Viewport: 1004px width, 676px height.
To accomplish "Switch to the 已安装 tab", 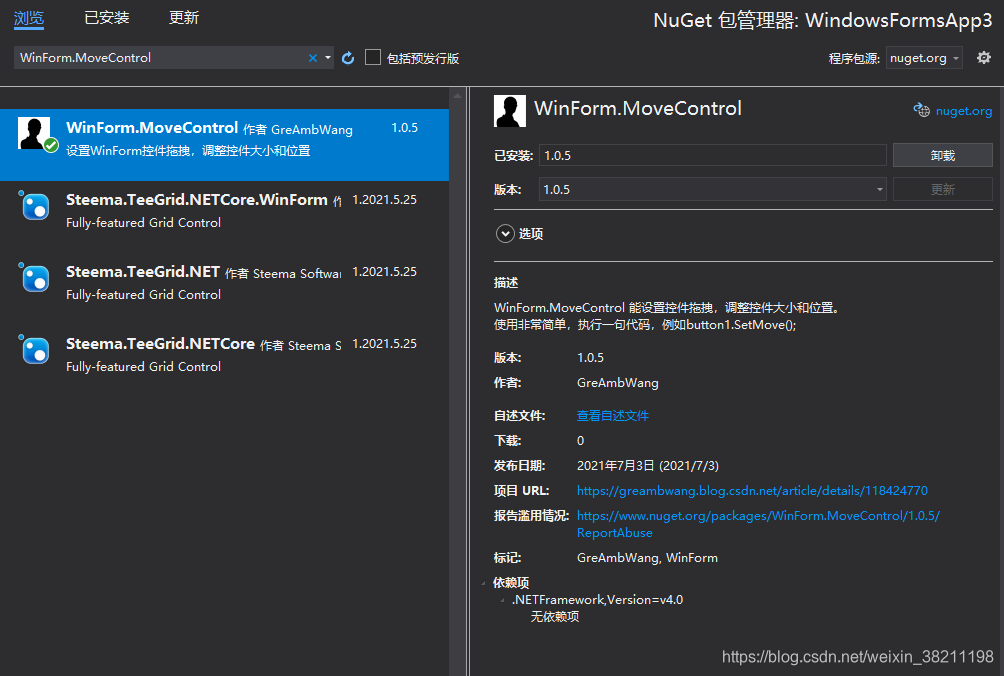I will click(107, 17).
